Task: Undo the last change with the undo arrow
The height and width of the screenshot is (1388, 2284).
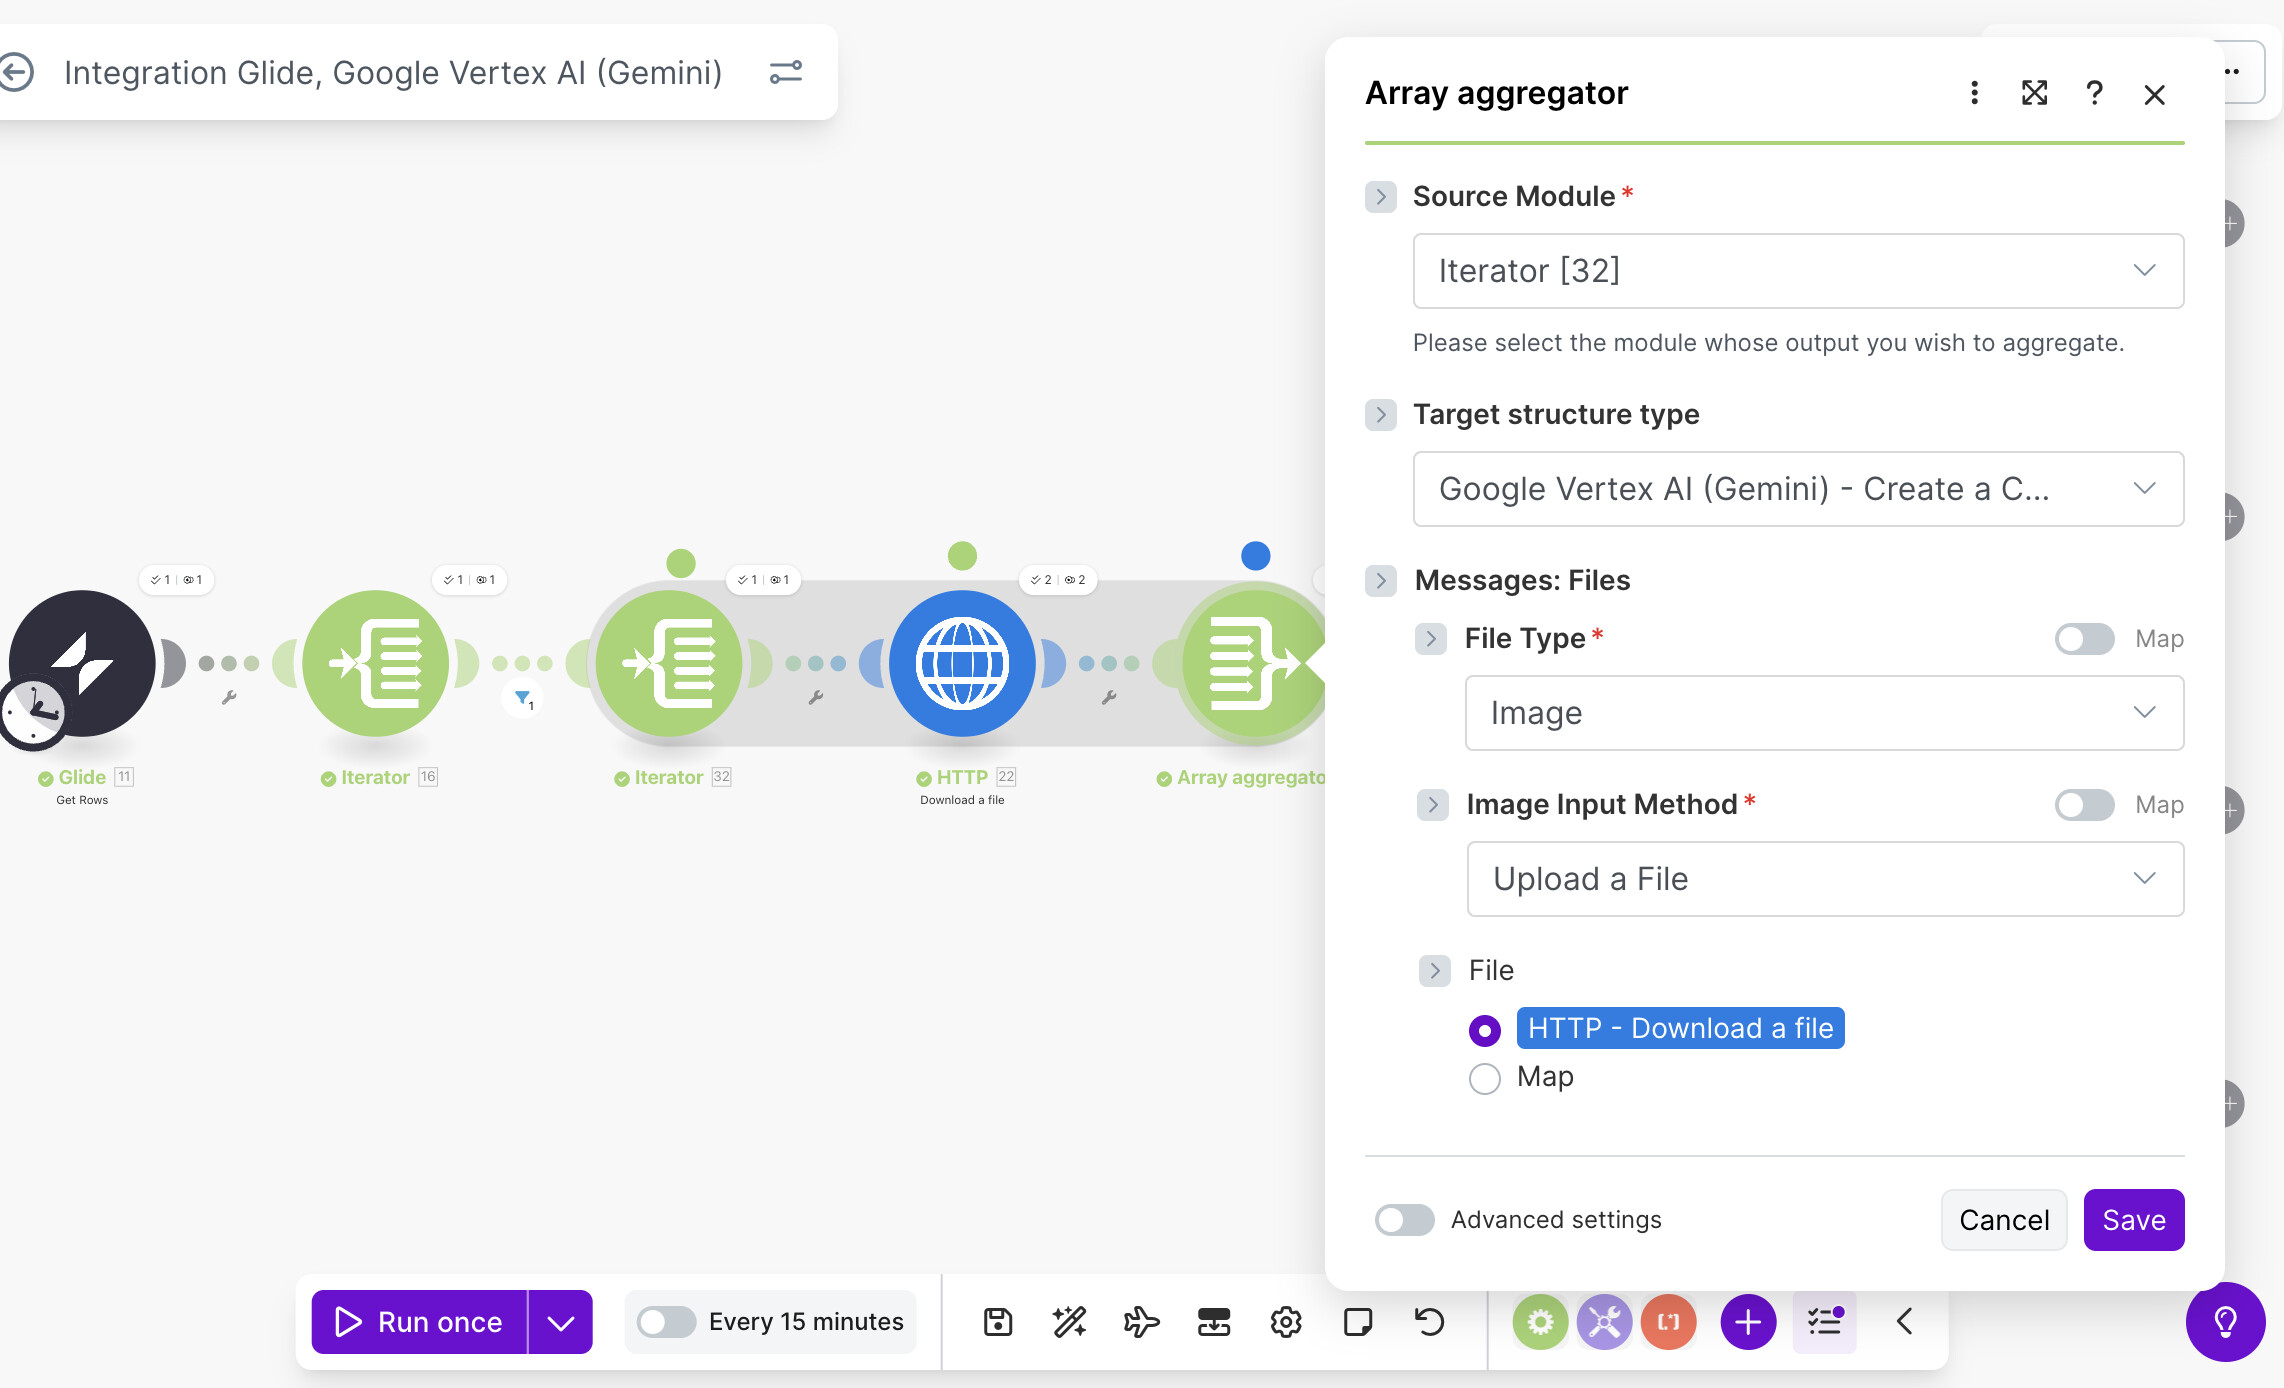Action: (1429, 1321)
